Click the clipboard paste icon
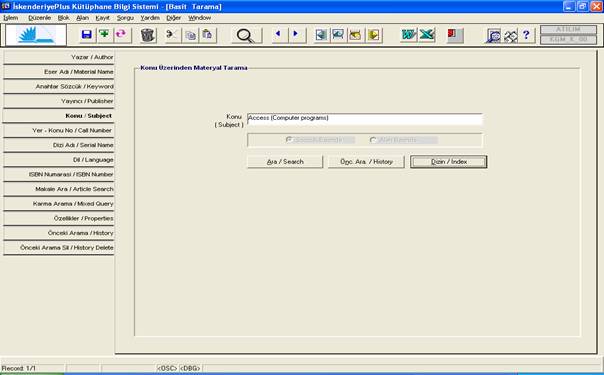 point(208,35)
